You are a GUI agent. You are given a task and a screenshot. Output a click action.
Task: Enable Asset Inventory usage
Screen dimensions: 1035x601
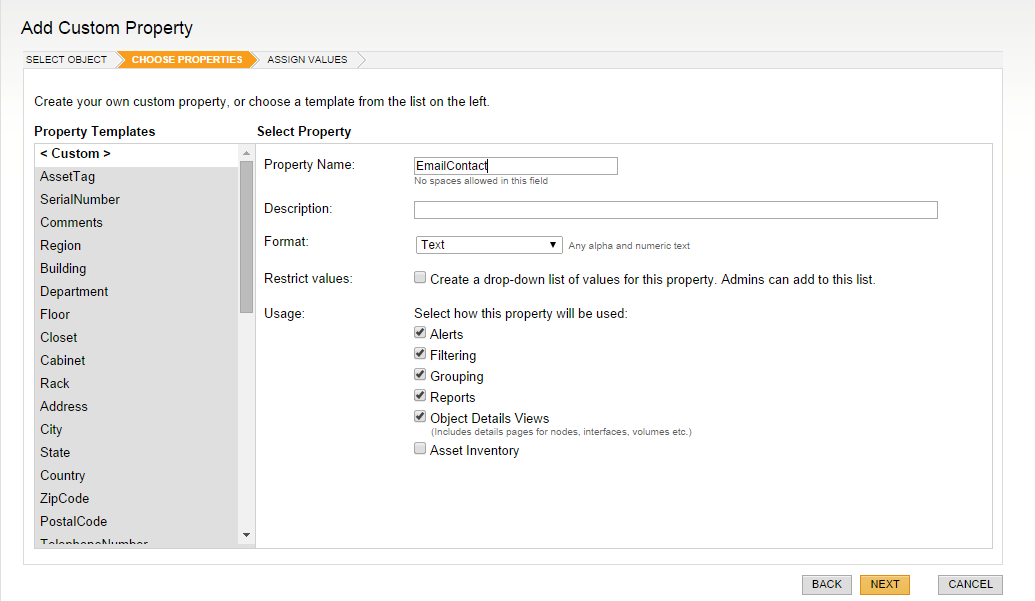[x=420, y=449]
